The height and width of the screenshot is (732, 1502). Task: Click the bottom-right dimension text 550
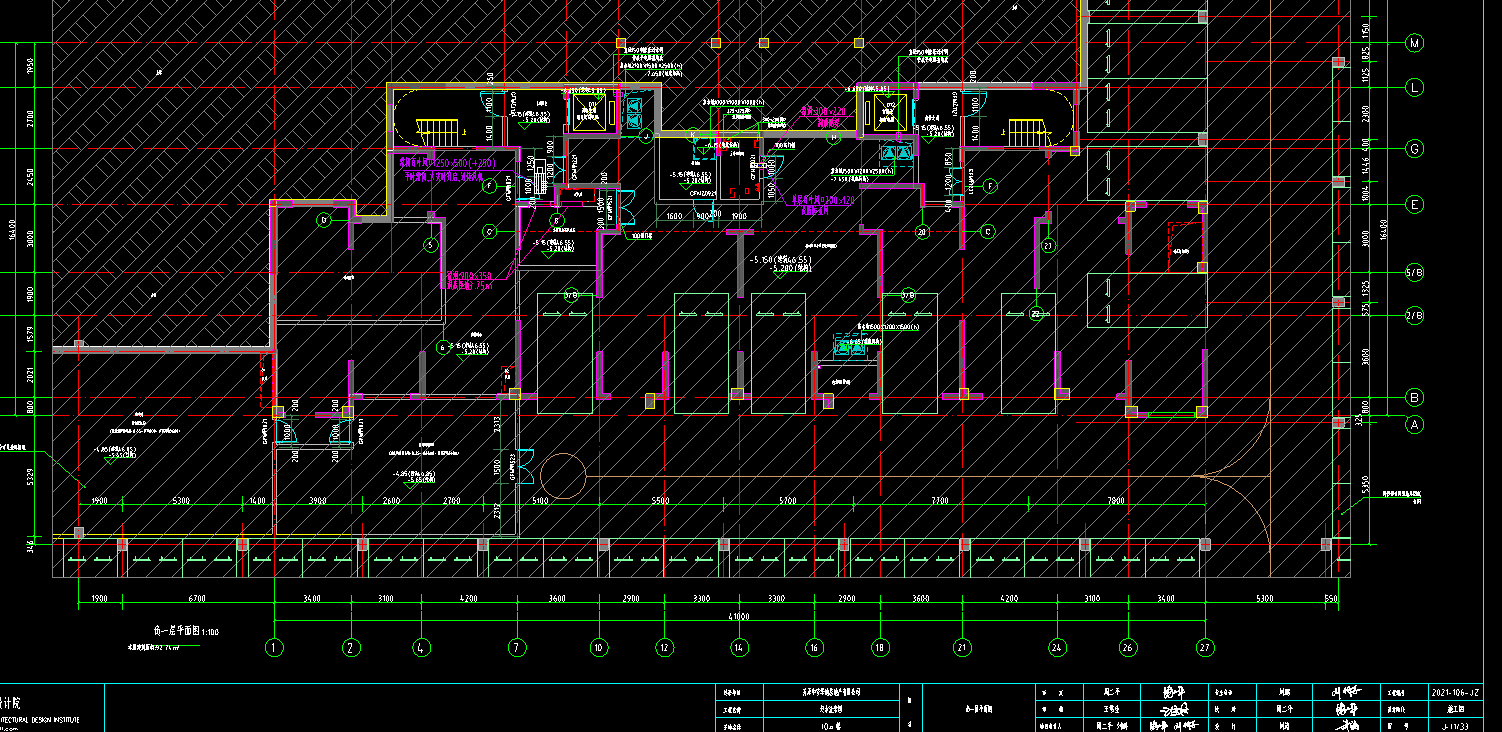point(1330,598)
